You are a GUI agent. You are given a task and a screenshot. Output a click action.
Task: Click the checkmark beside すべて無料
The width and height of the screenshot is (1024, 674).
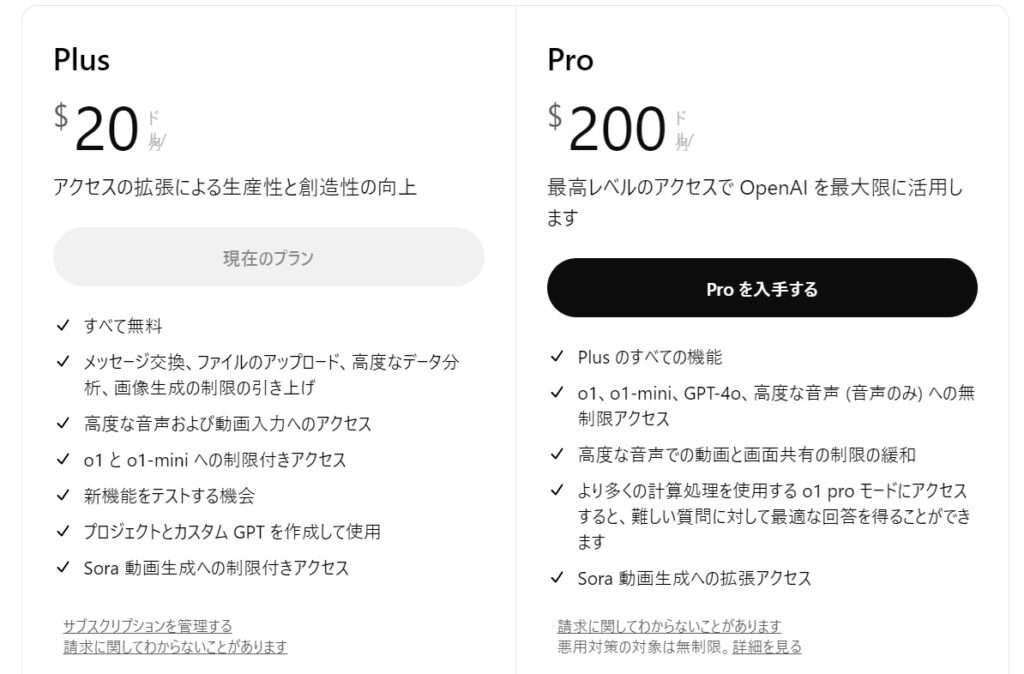pos(63,326)
